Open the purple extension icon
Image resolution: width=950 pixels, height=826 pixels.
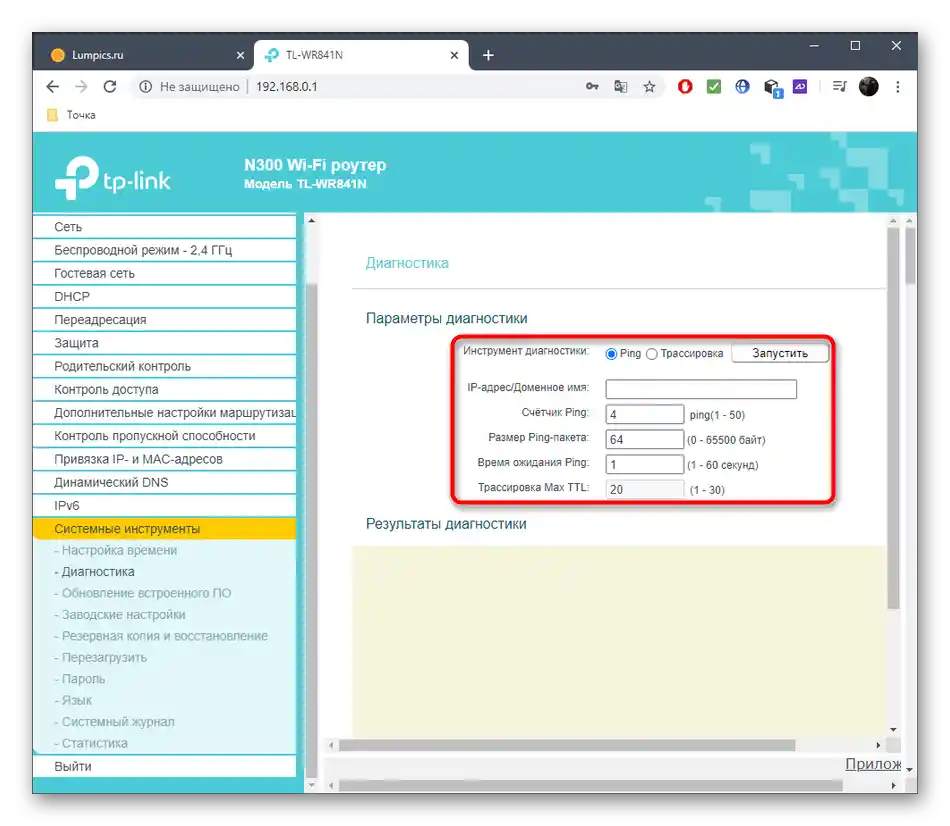[800, 87]
